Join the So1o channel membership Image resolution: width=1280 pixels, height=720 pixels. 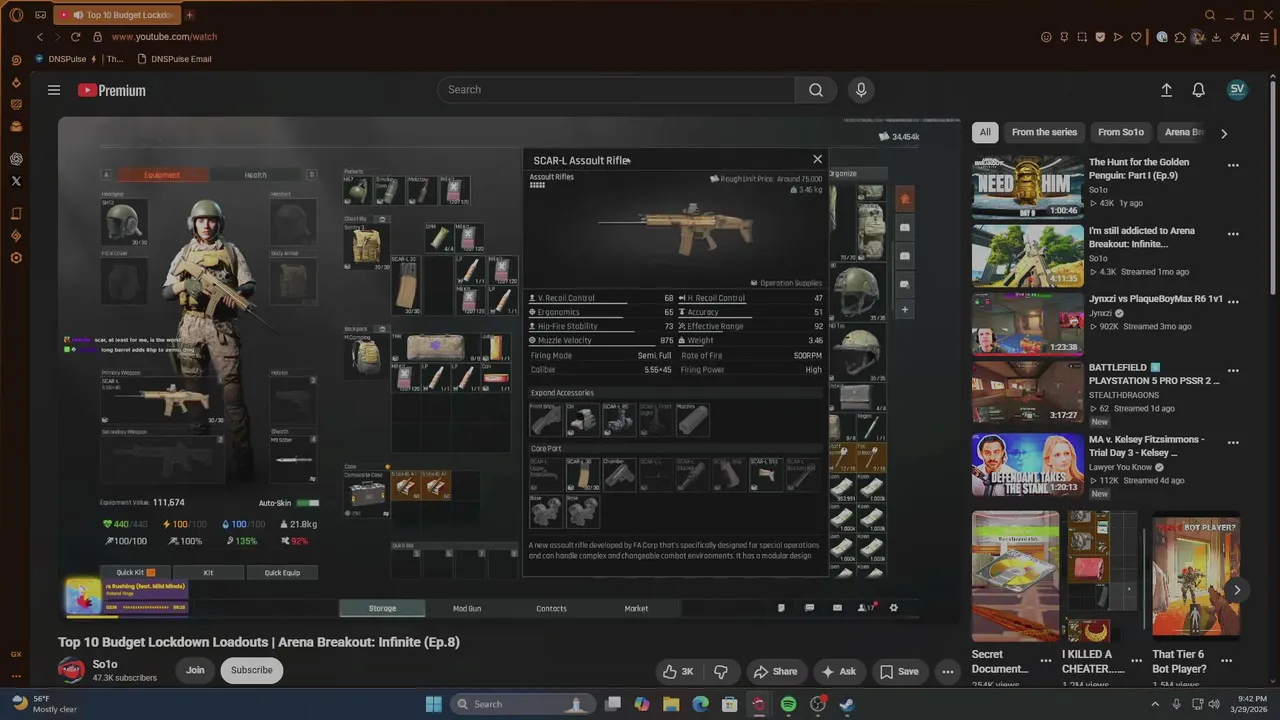pos(195,670)
